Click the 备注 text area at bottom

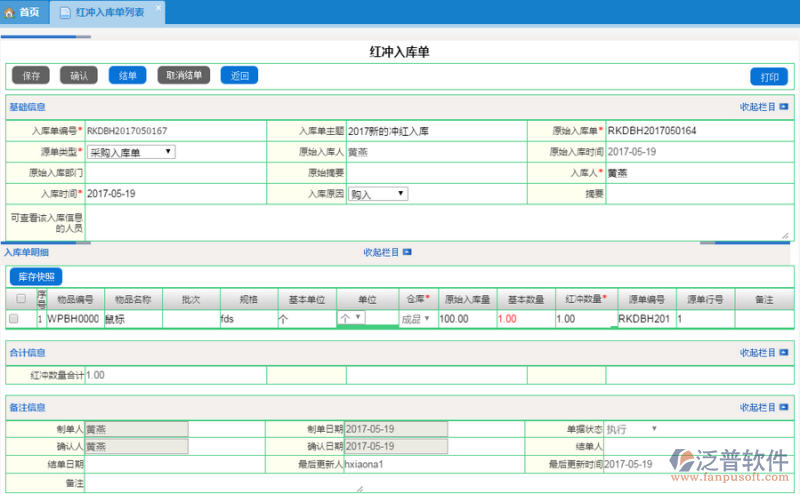[x=224, y=483]
